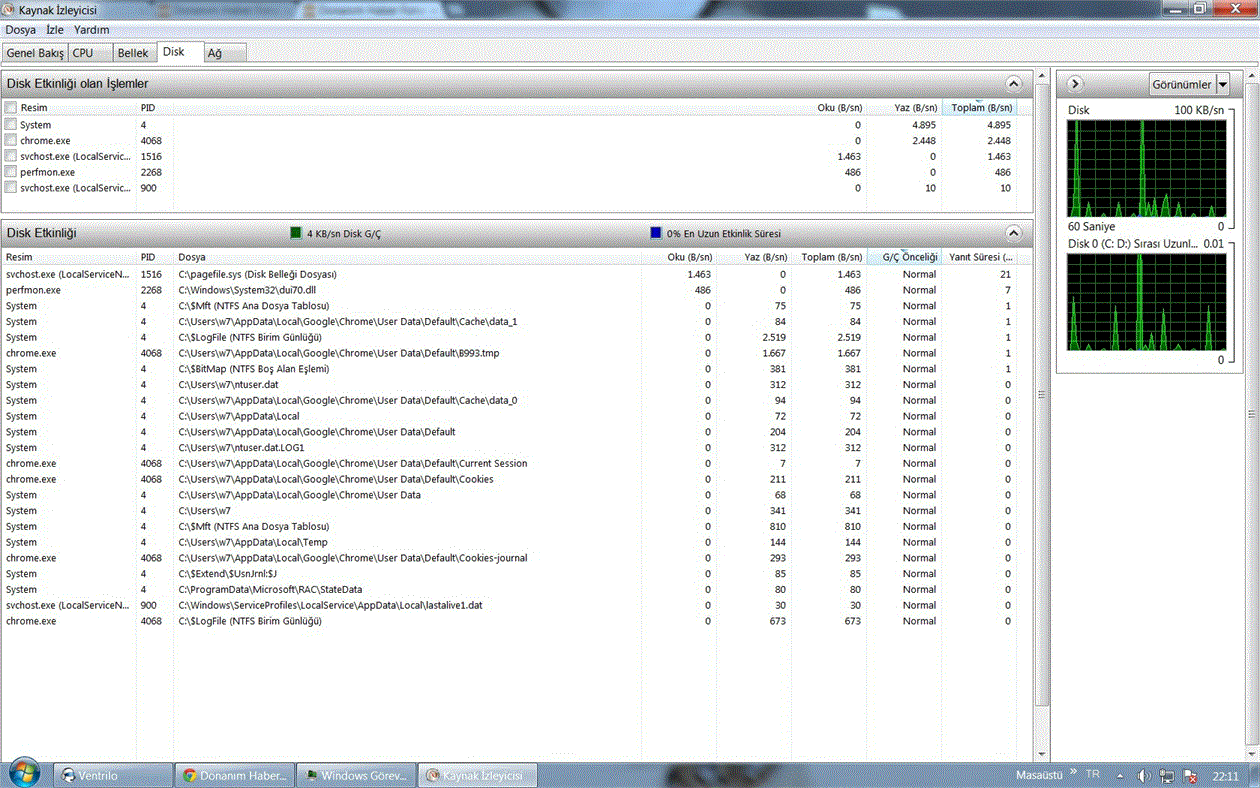The image size is (1260, 788).
Task: Click the network tray icon with red X
Action: (1190, 776)
